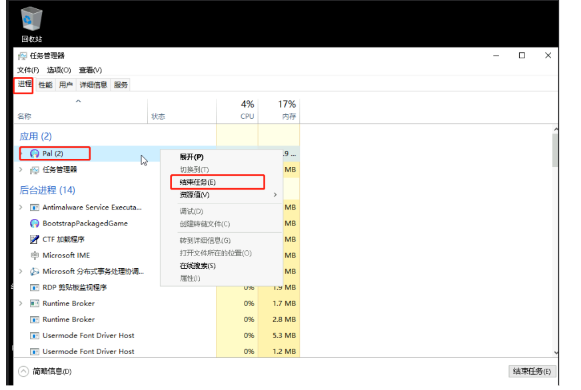Image resolution: width=581 pixels, height=390 pixels.
Task: Expand the first Runtime Broker row
Action: 21,303
